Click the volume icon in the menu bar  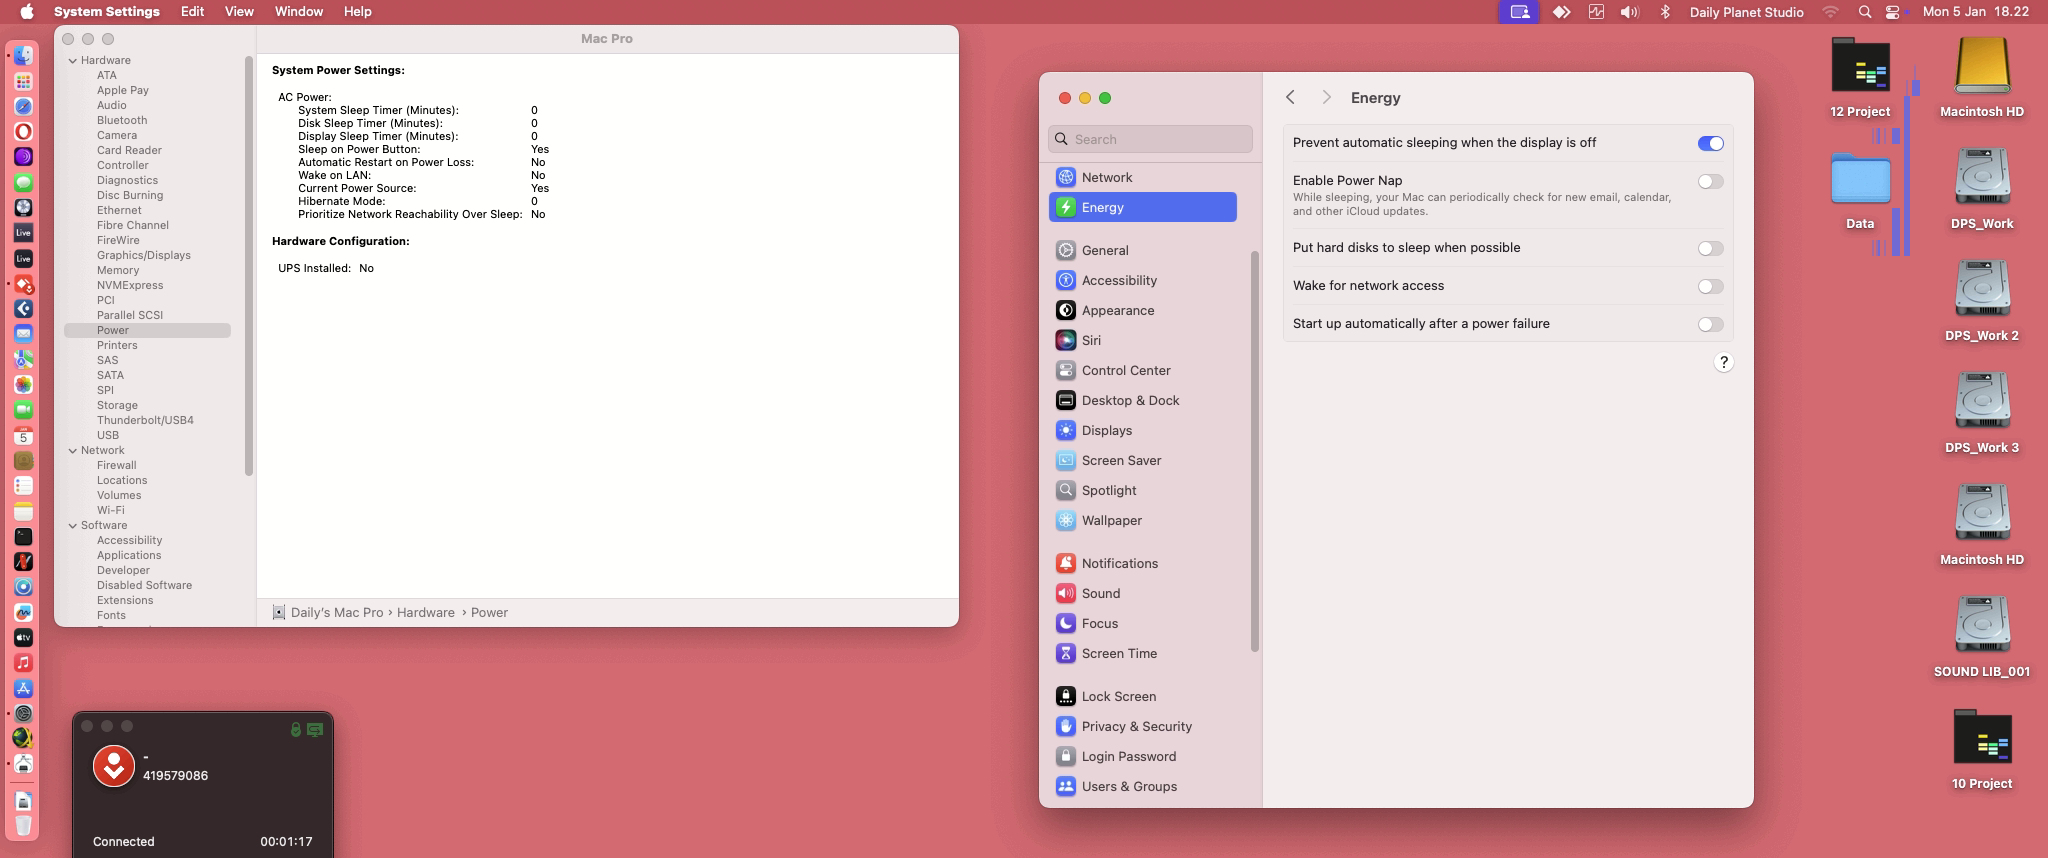point(1630,12)
